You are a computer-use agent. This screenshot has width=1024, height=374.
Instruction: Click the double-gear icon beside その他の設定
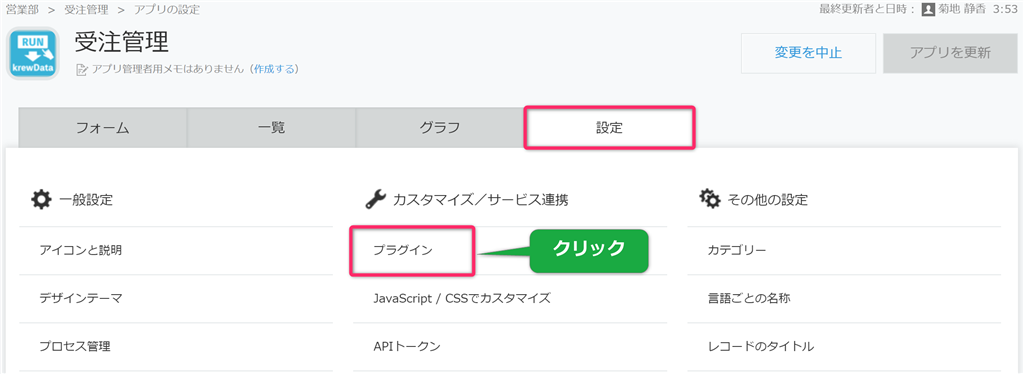click(x=710, y=198)
